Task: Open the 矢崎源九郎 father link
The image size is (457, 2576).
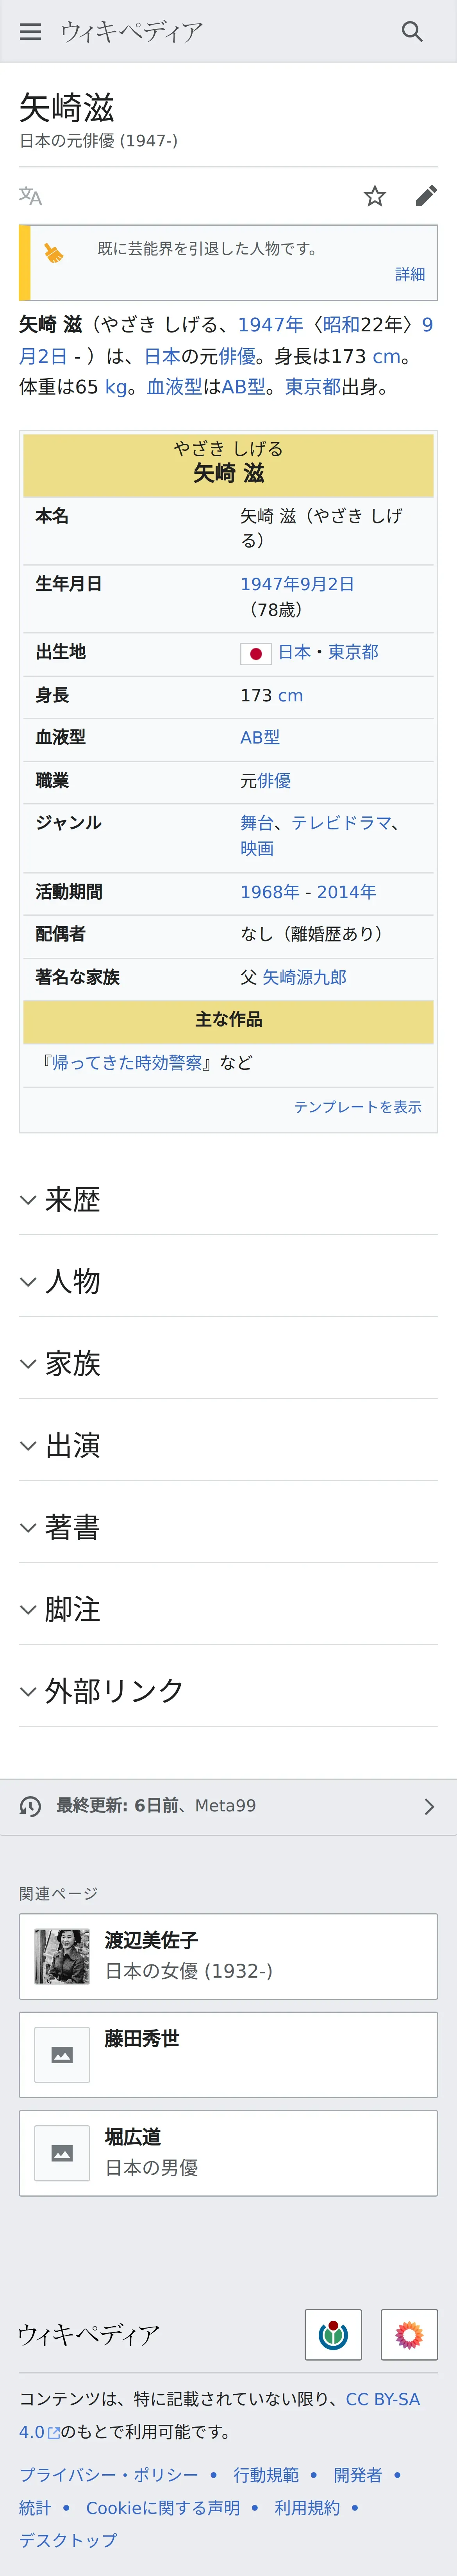Action: click(304, 977)
